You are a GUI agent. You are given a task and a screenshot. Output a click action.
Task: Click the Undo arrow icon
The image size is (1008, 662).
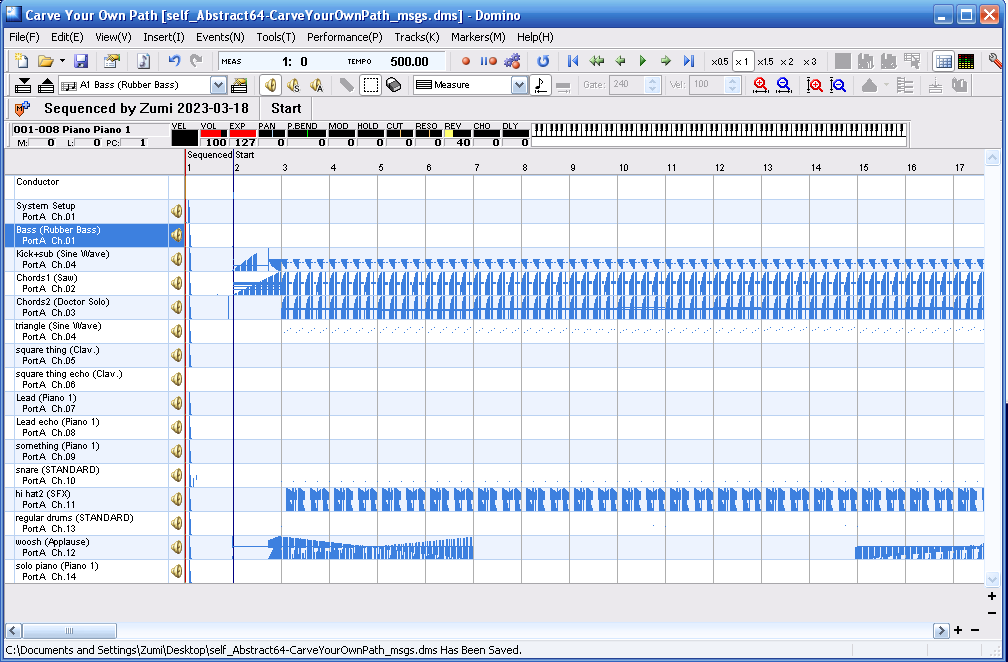point(174,61)
